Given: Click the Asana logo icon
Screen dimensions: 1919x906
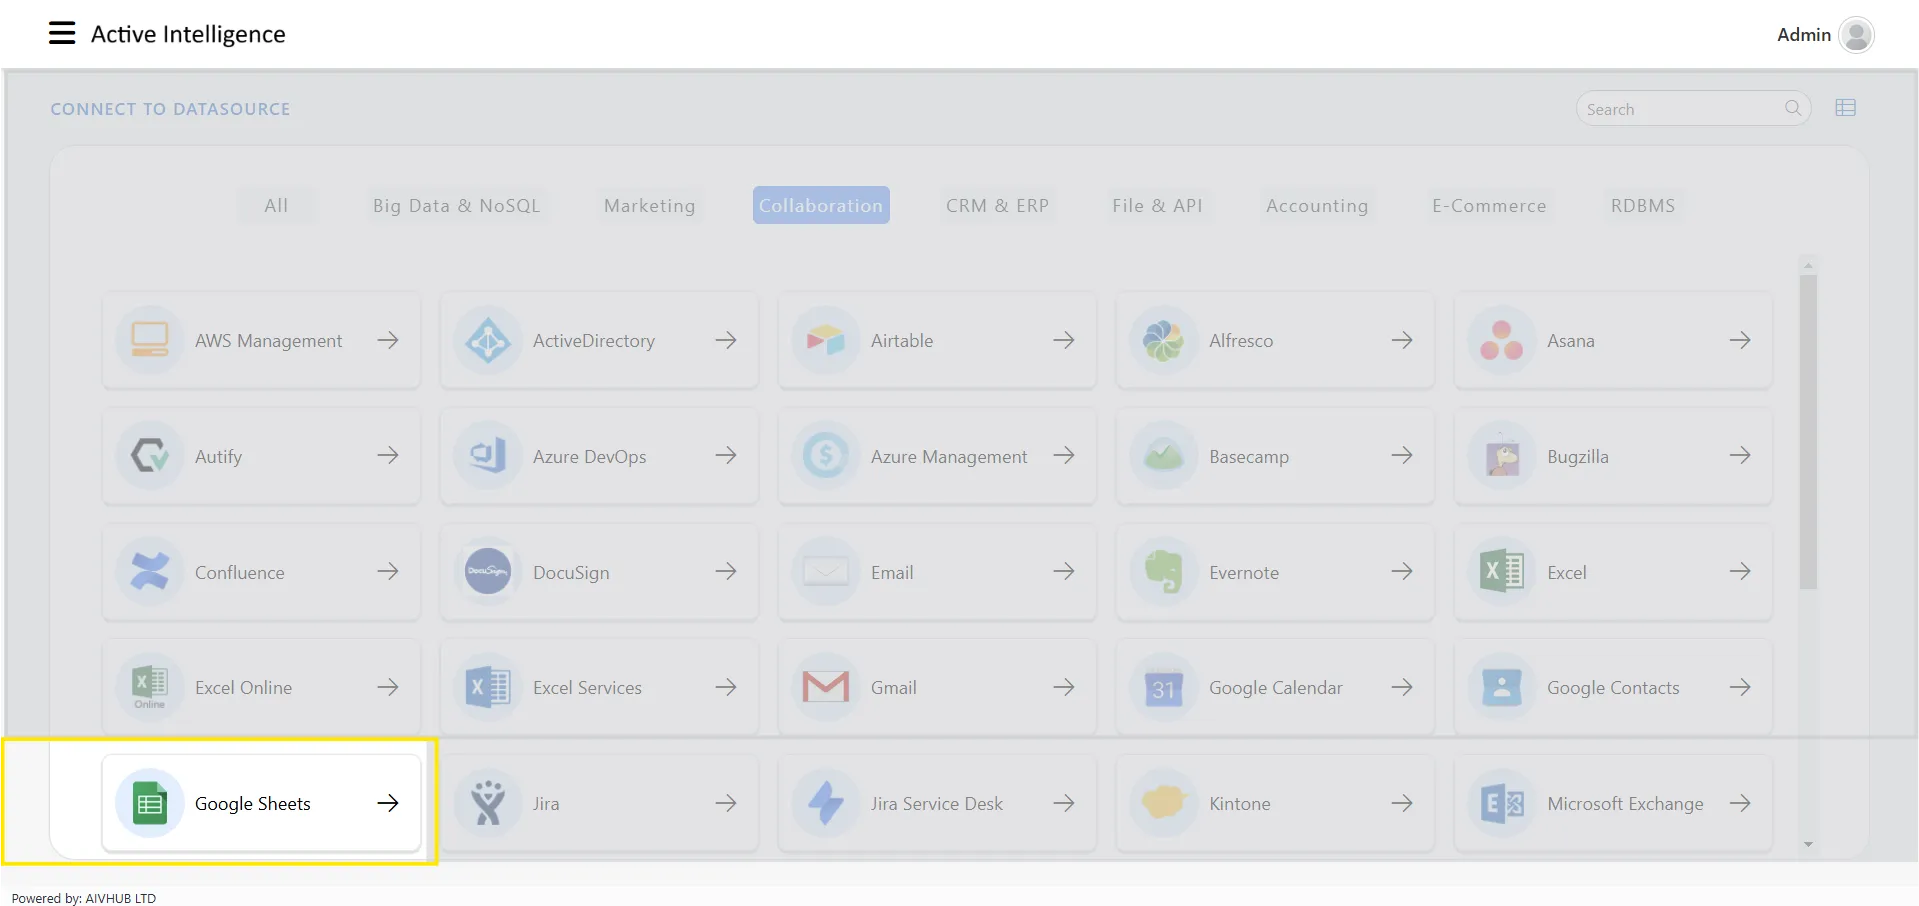Looking at the screenshot, I should 1502,340.
